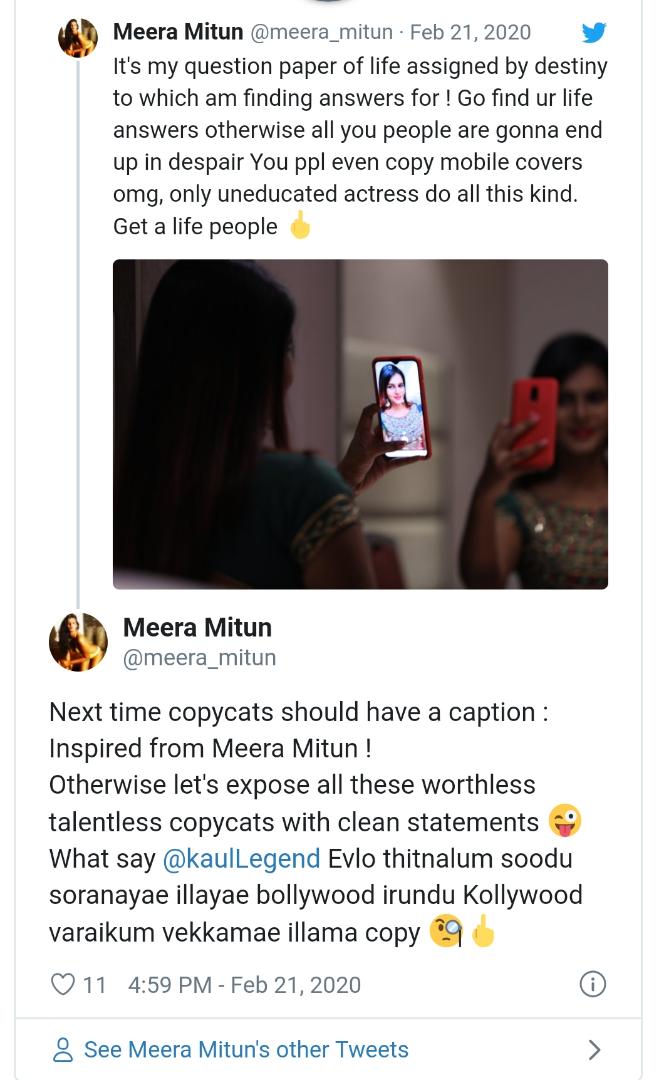Open See Meera Mitun's other Tweets link
Viewport: 659px width, 1080px height.
246,1050
